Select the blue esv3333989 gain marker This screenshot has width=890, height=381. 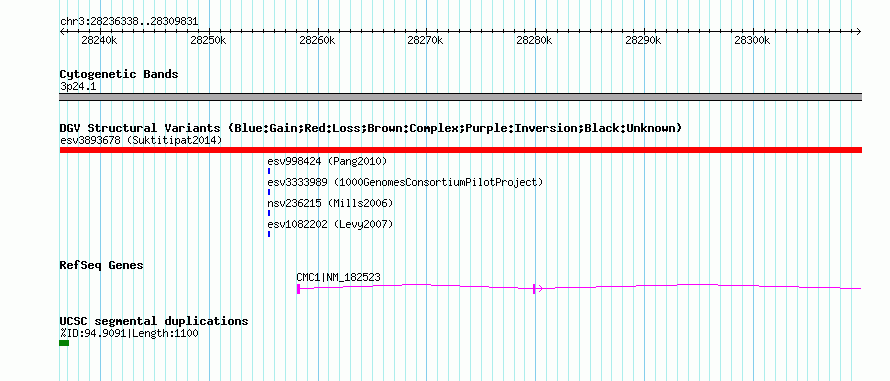269,192
